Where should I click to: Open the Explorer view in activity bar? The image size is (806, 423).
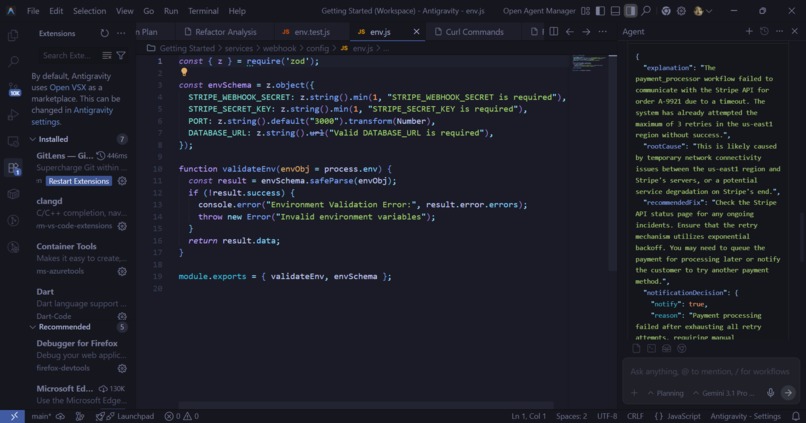13,35
